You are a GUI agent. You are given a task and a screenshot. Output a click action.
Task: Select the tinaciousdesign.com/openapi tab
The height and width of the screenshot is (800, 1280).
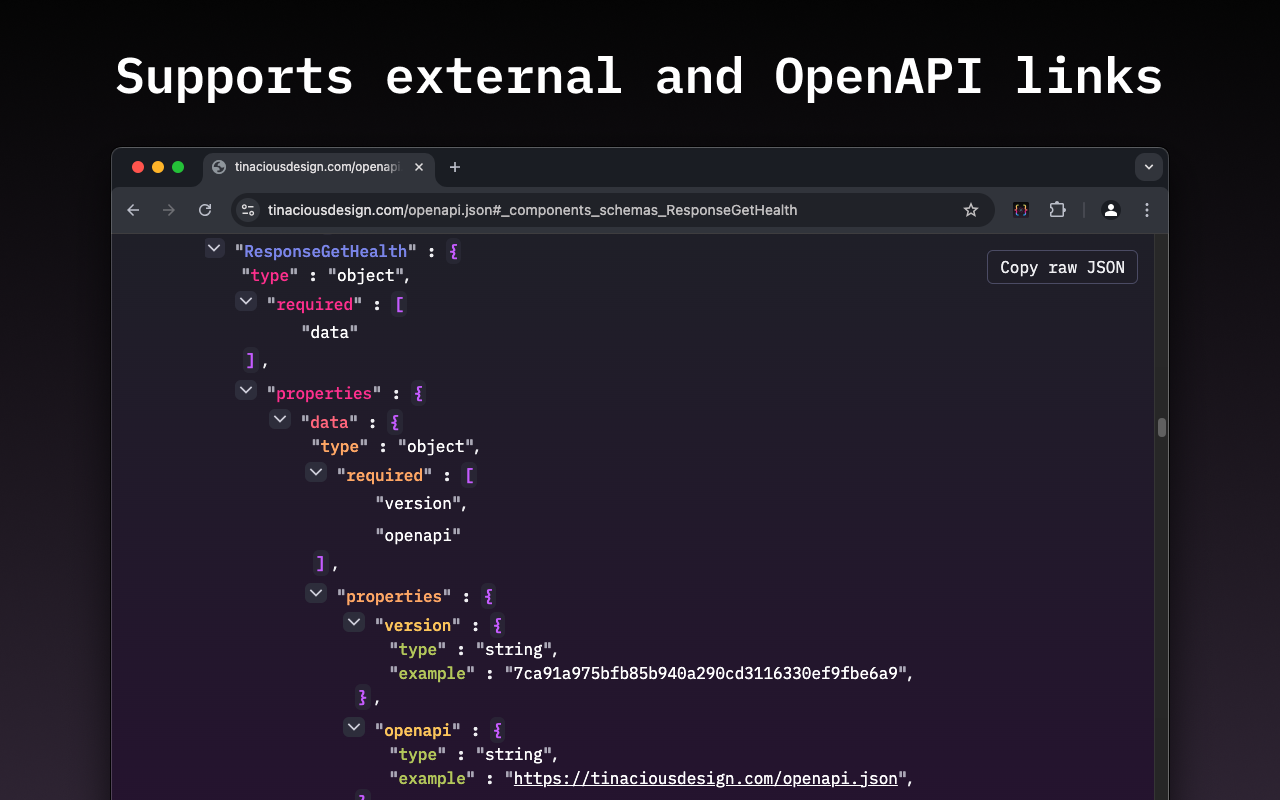320,167
